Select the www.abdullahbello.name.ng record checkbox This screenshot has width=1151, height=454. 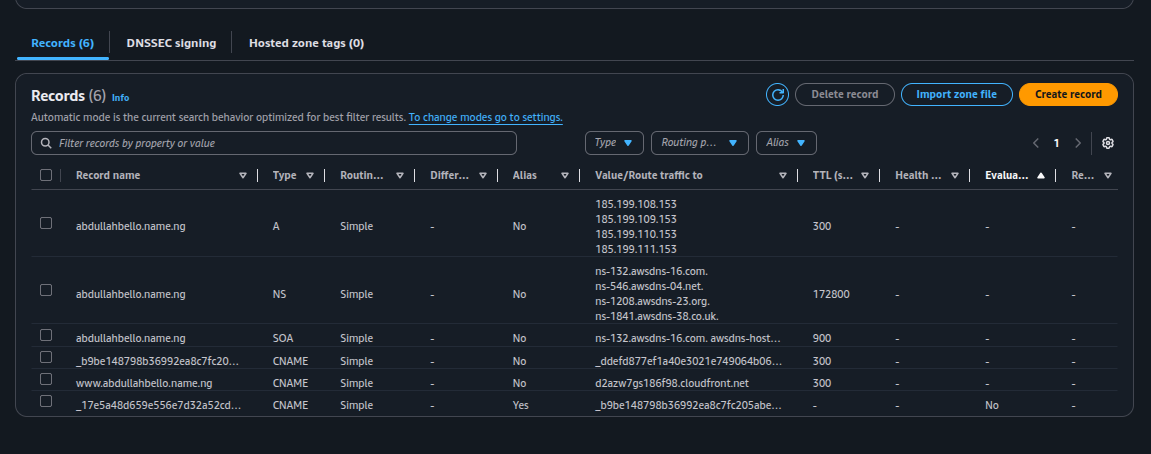click(x=46, y=379)
